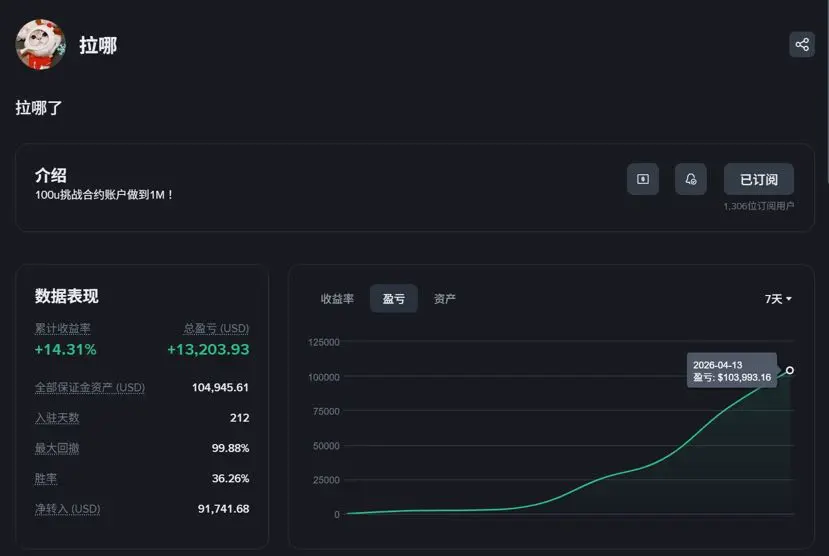Click the 总盈亏 (USD) label
This screenshot has height=556, width=829.
[216, 329]
